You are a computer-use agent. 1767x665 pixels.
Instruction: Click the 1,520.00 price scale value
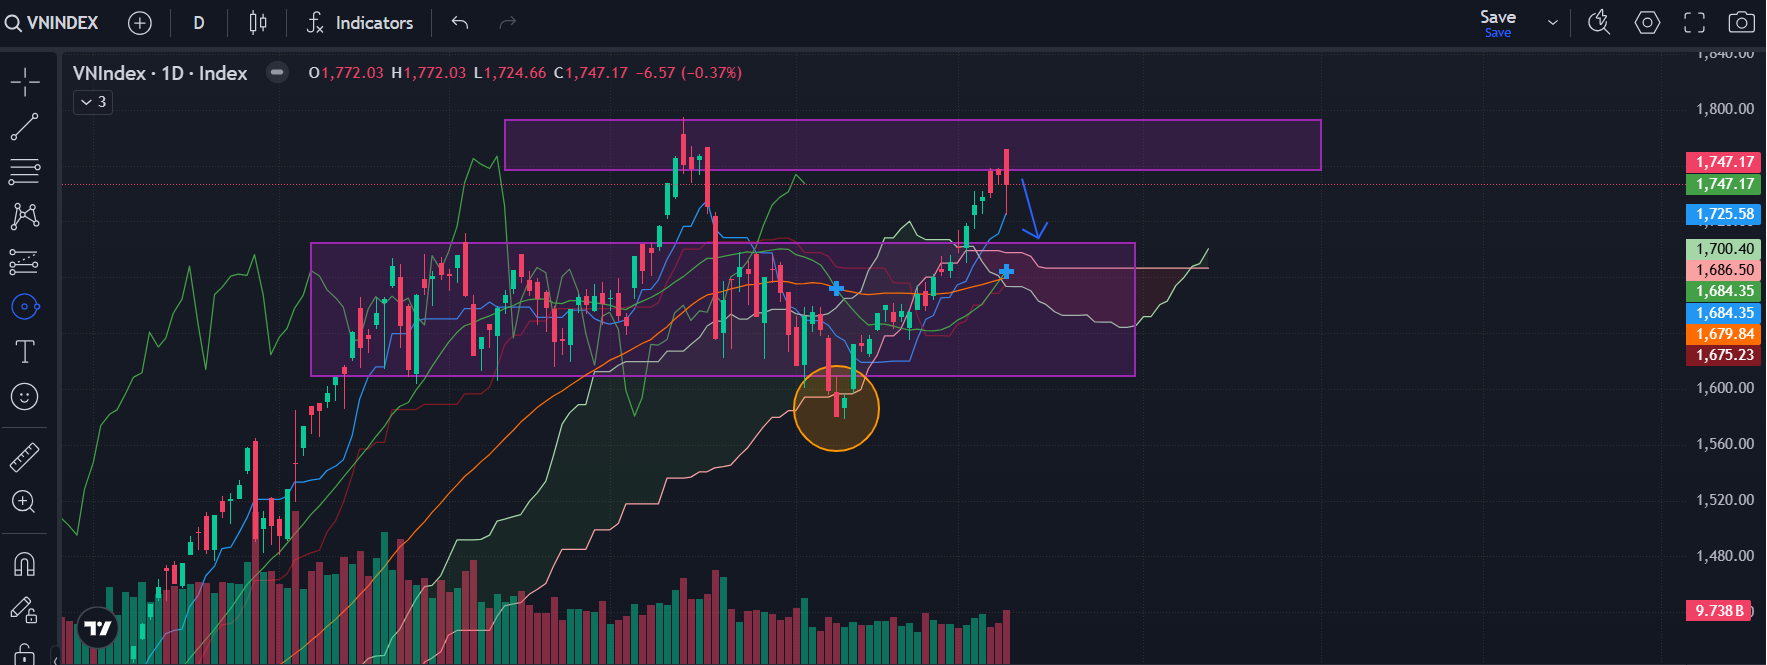click(x=1725, y=500)
